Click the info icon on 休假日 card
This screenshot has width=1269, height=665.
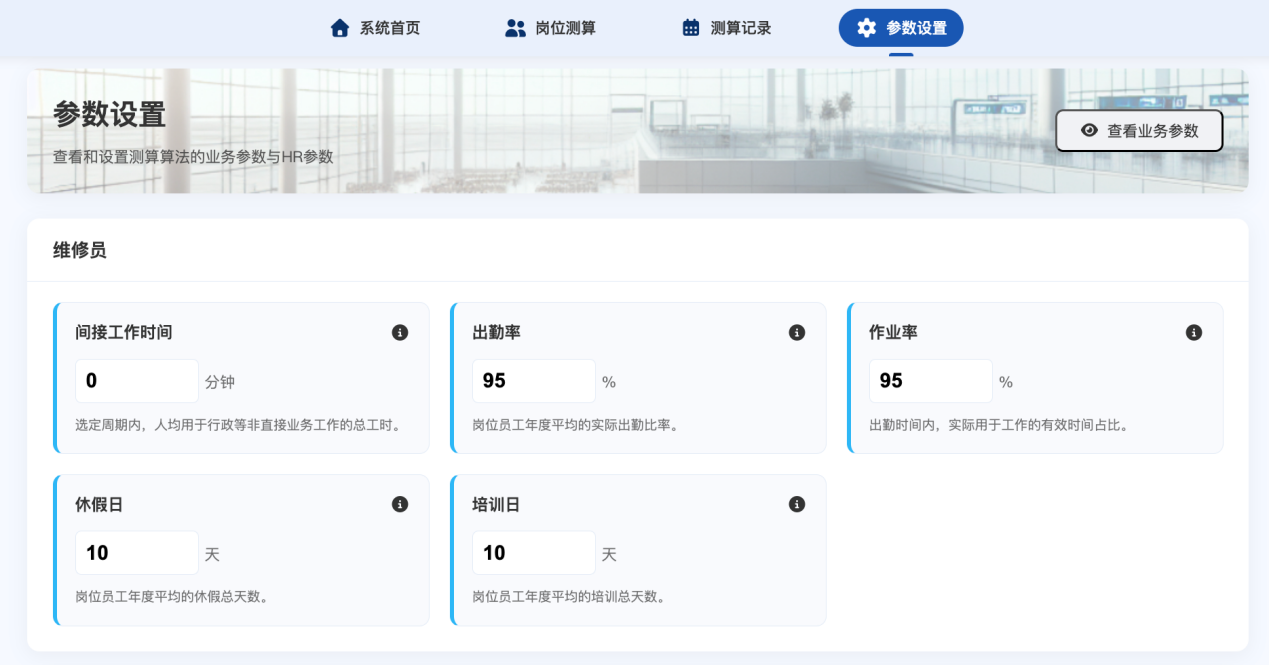tap(400, 505)
